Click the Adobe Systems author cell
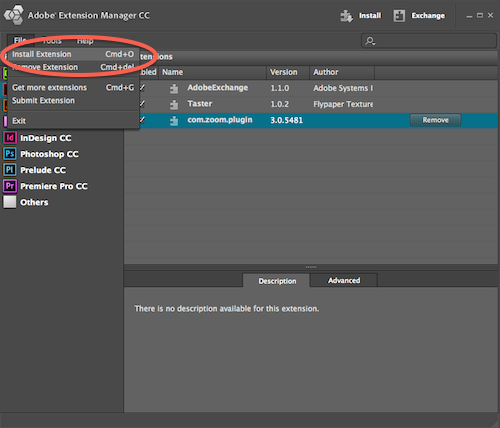500x428 pixels. (343, 88)
